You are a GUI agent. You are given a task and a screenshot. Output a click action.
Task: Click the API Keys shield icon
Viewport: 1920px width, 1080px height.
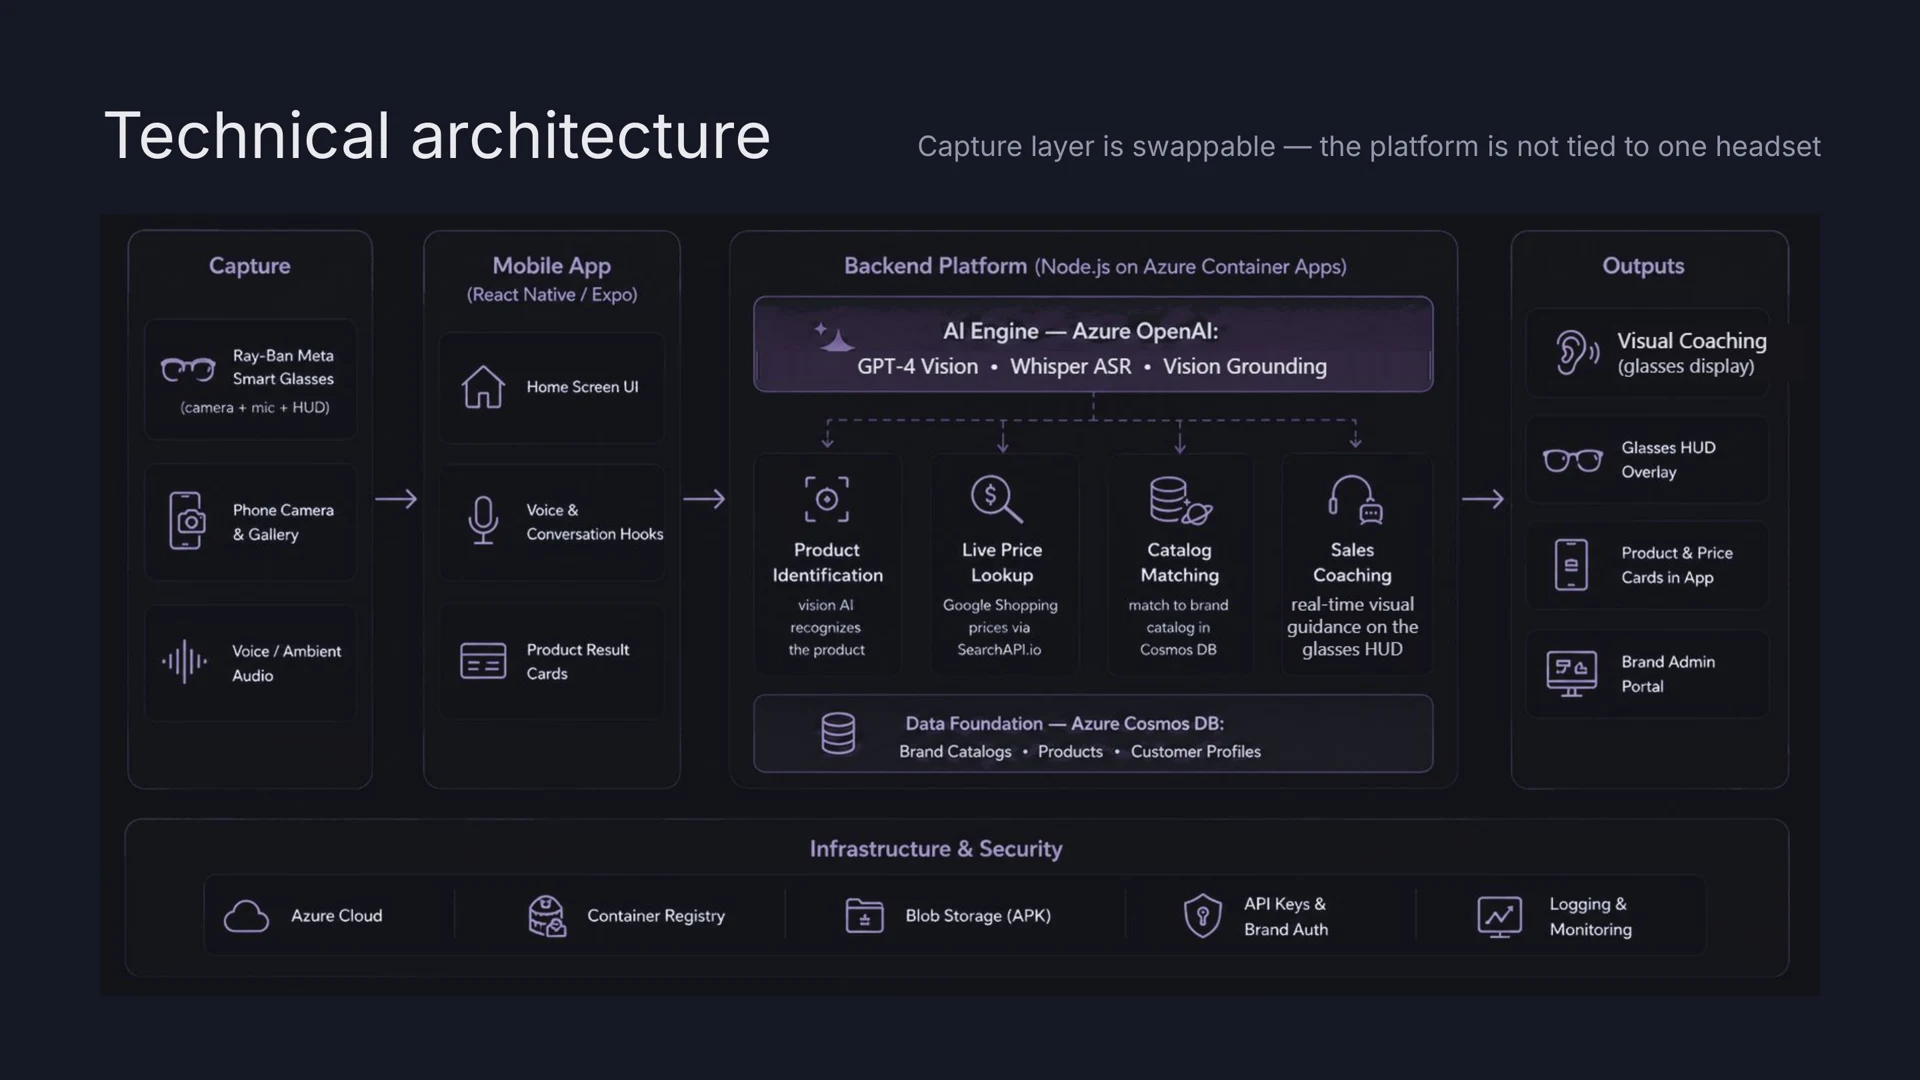click(1202, 916)
